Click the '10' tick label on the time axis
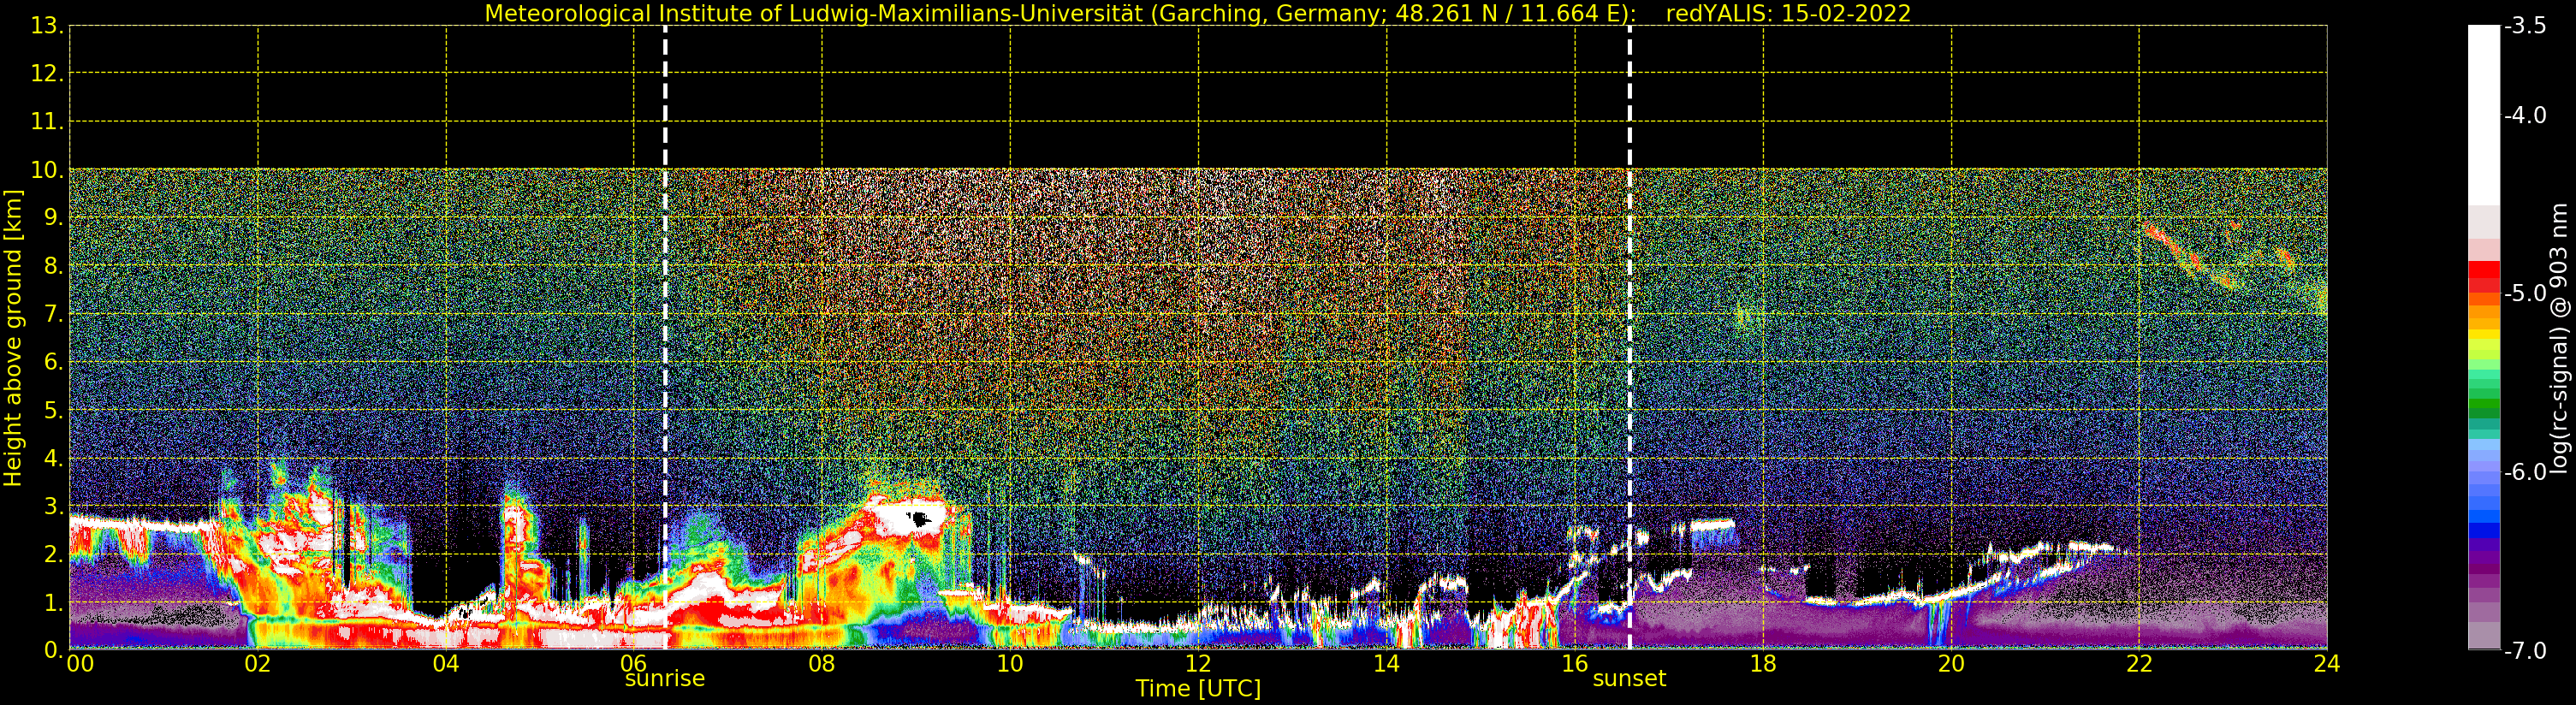 click(x=1010, y=664)
